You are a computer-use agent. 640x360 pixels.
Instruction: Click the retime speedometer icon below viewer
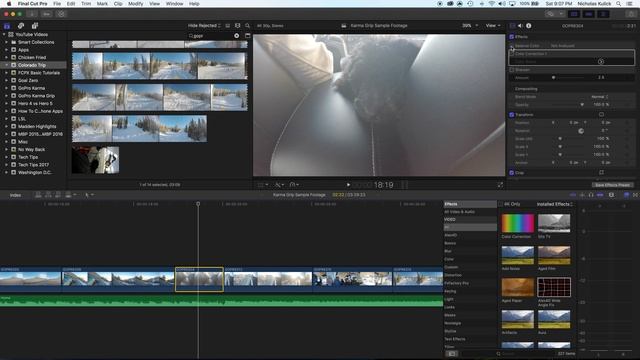294,185
